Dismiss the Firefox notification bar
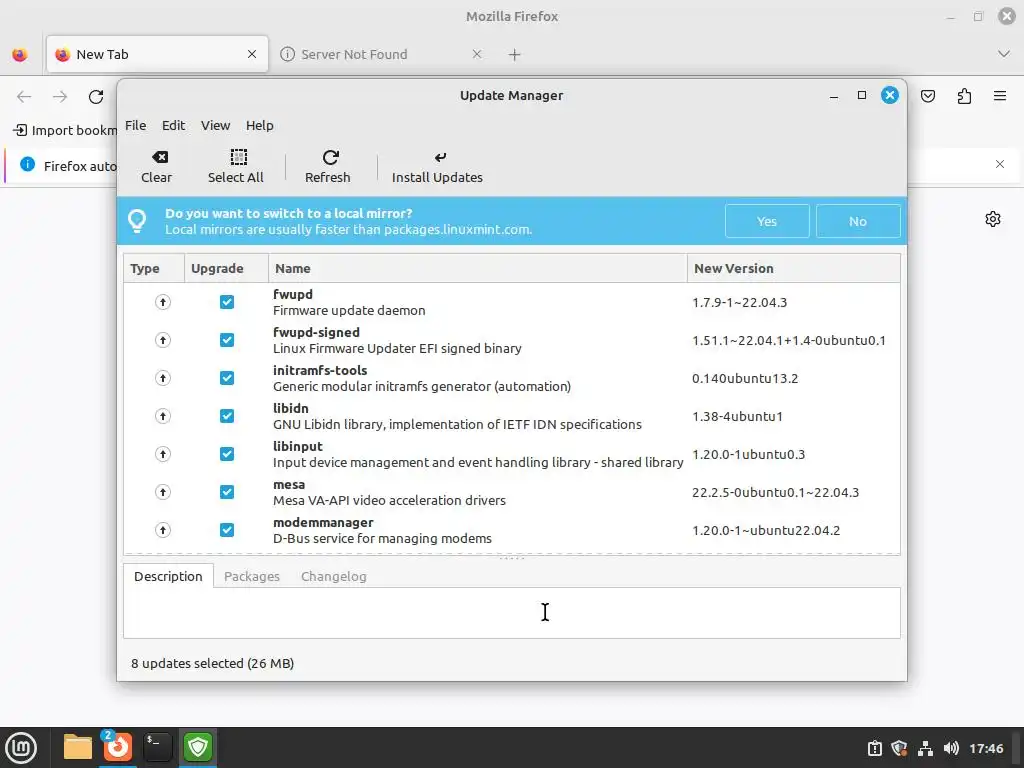1024x768 pixels. [x=1000, y=164]
